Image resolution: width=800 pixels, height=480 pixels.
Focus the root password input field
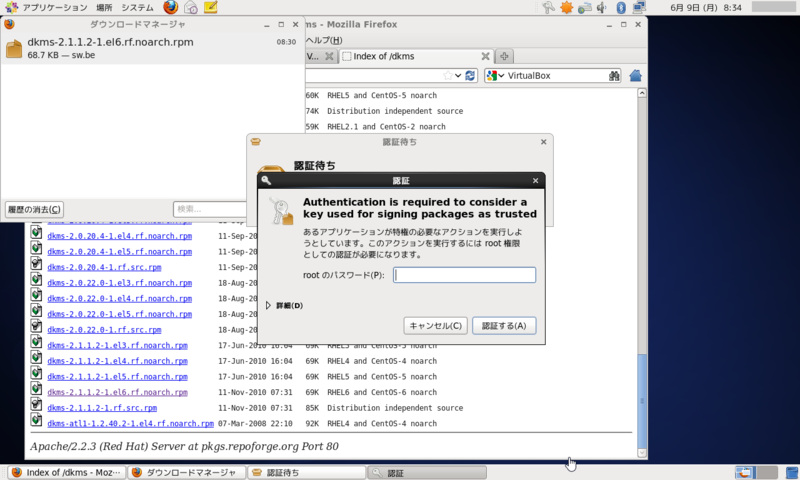point(464,275)
